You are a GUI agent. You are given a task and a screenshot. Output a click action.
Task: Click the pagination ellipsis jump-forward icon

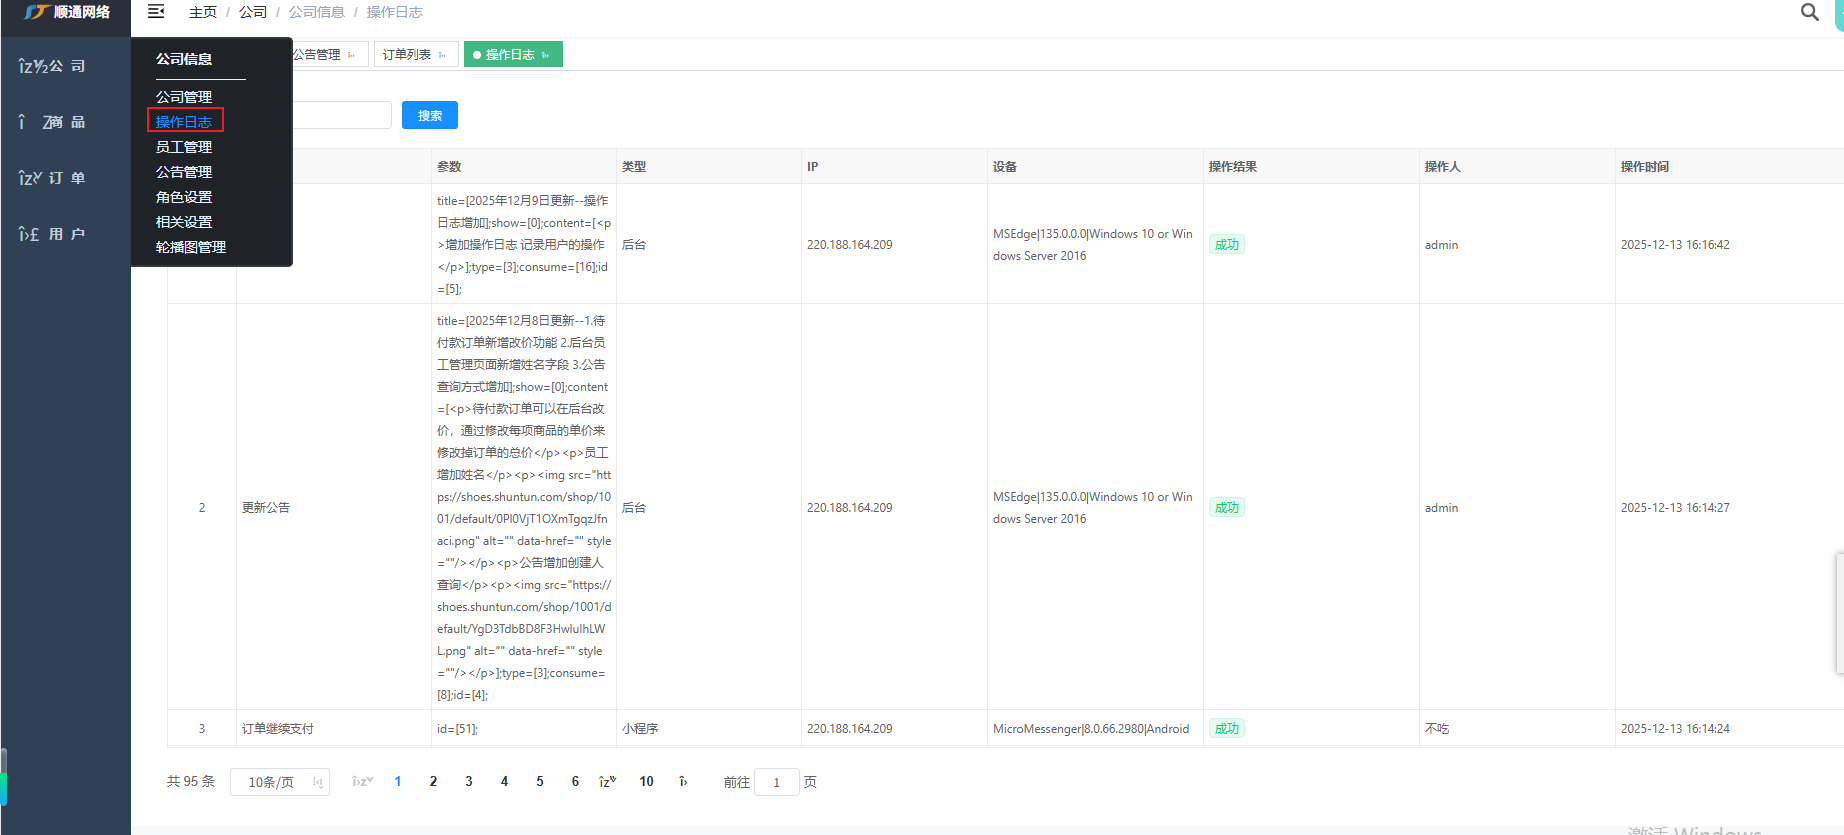(x=607, y=782)
